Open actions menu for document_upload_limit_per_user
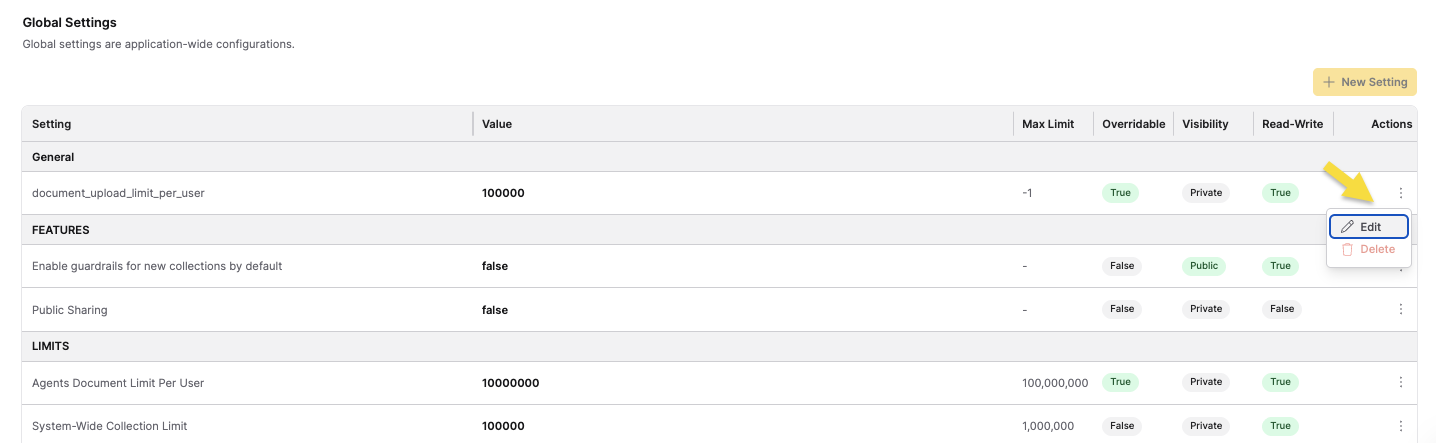 [x=1400, y=193]
